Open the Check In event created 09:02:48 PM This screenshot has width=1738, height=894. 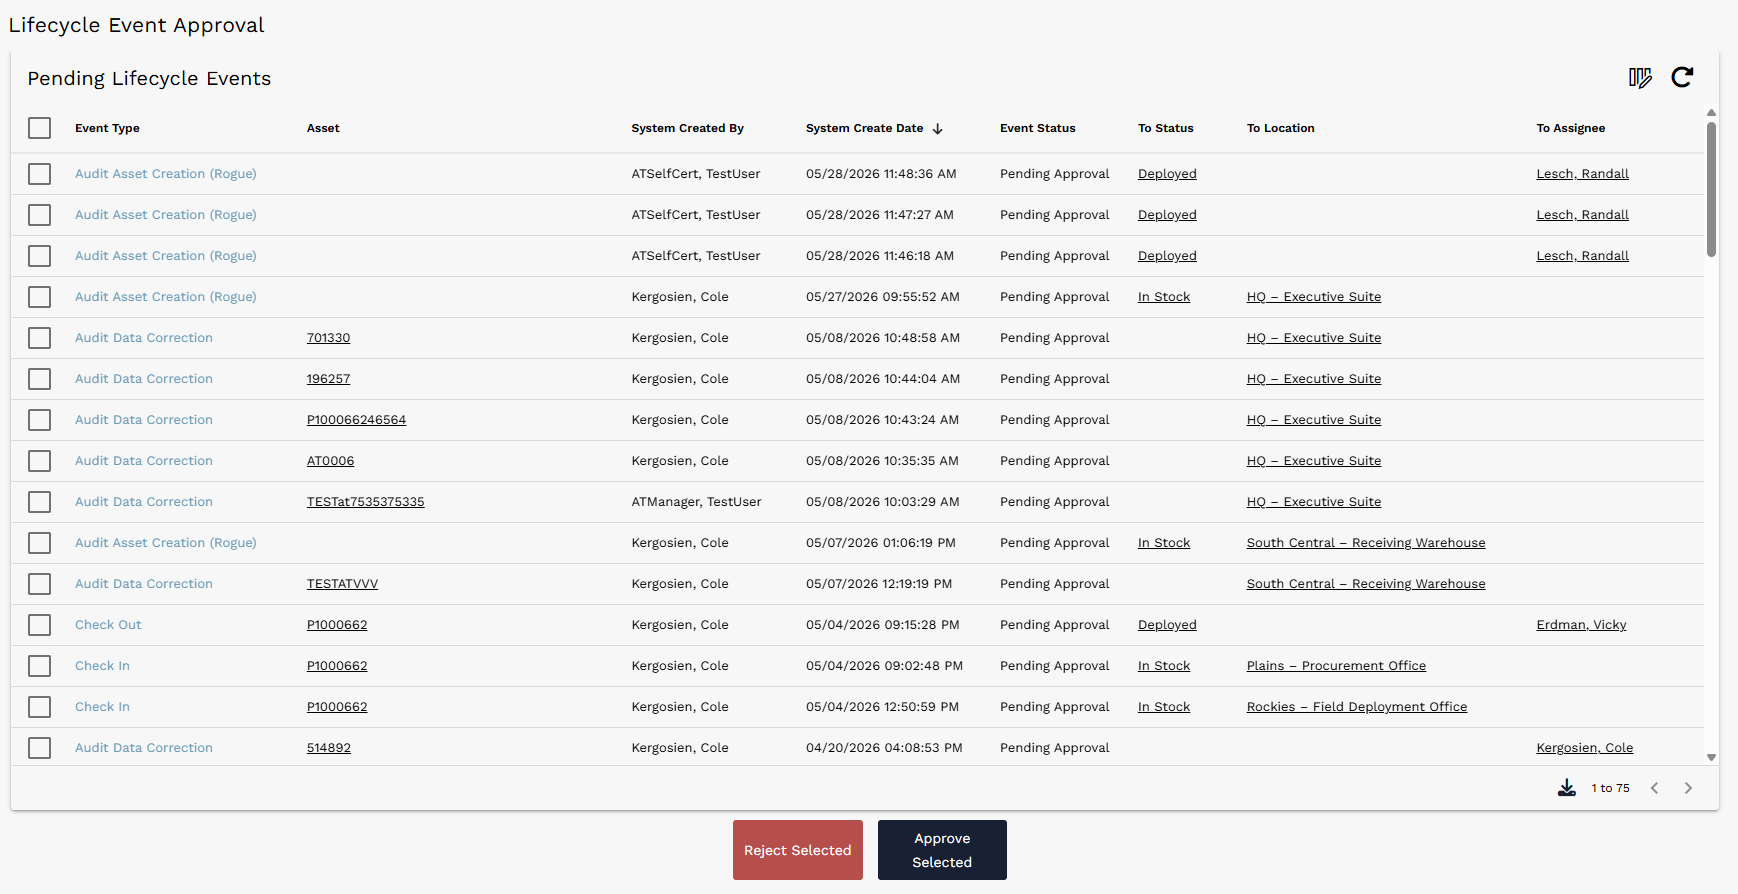click(x=102, y=666)
